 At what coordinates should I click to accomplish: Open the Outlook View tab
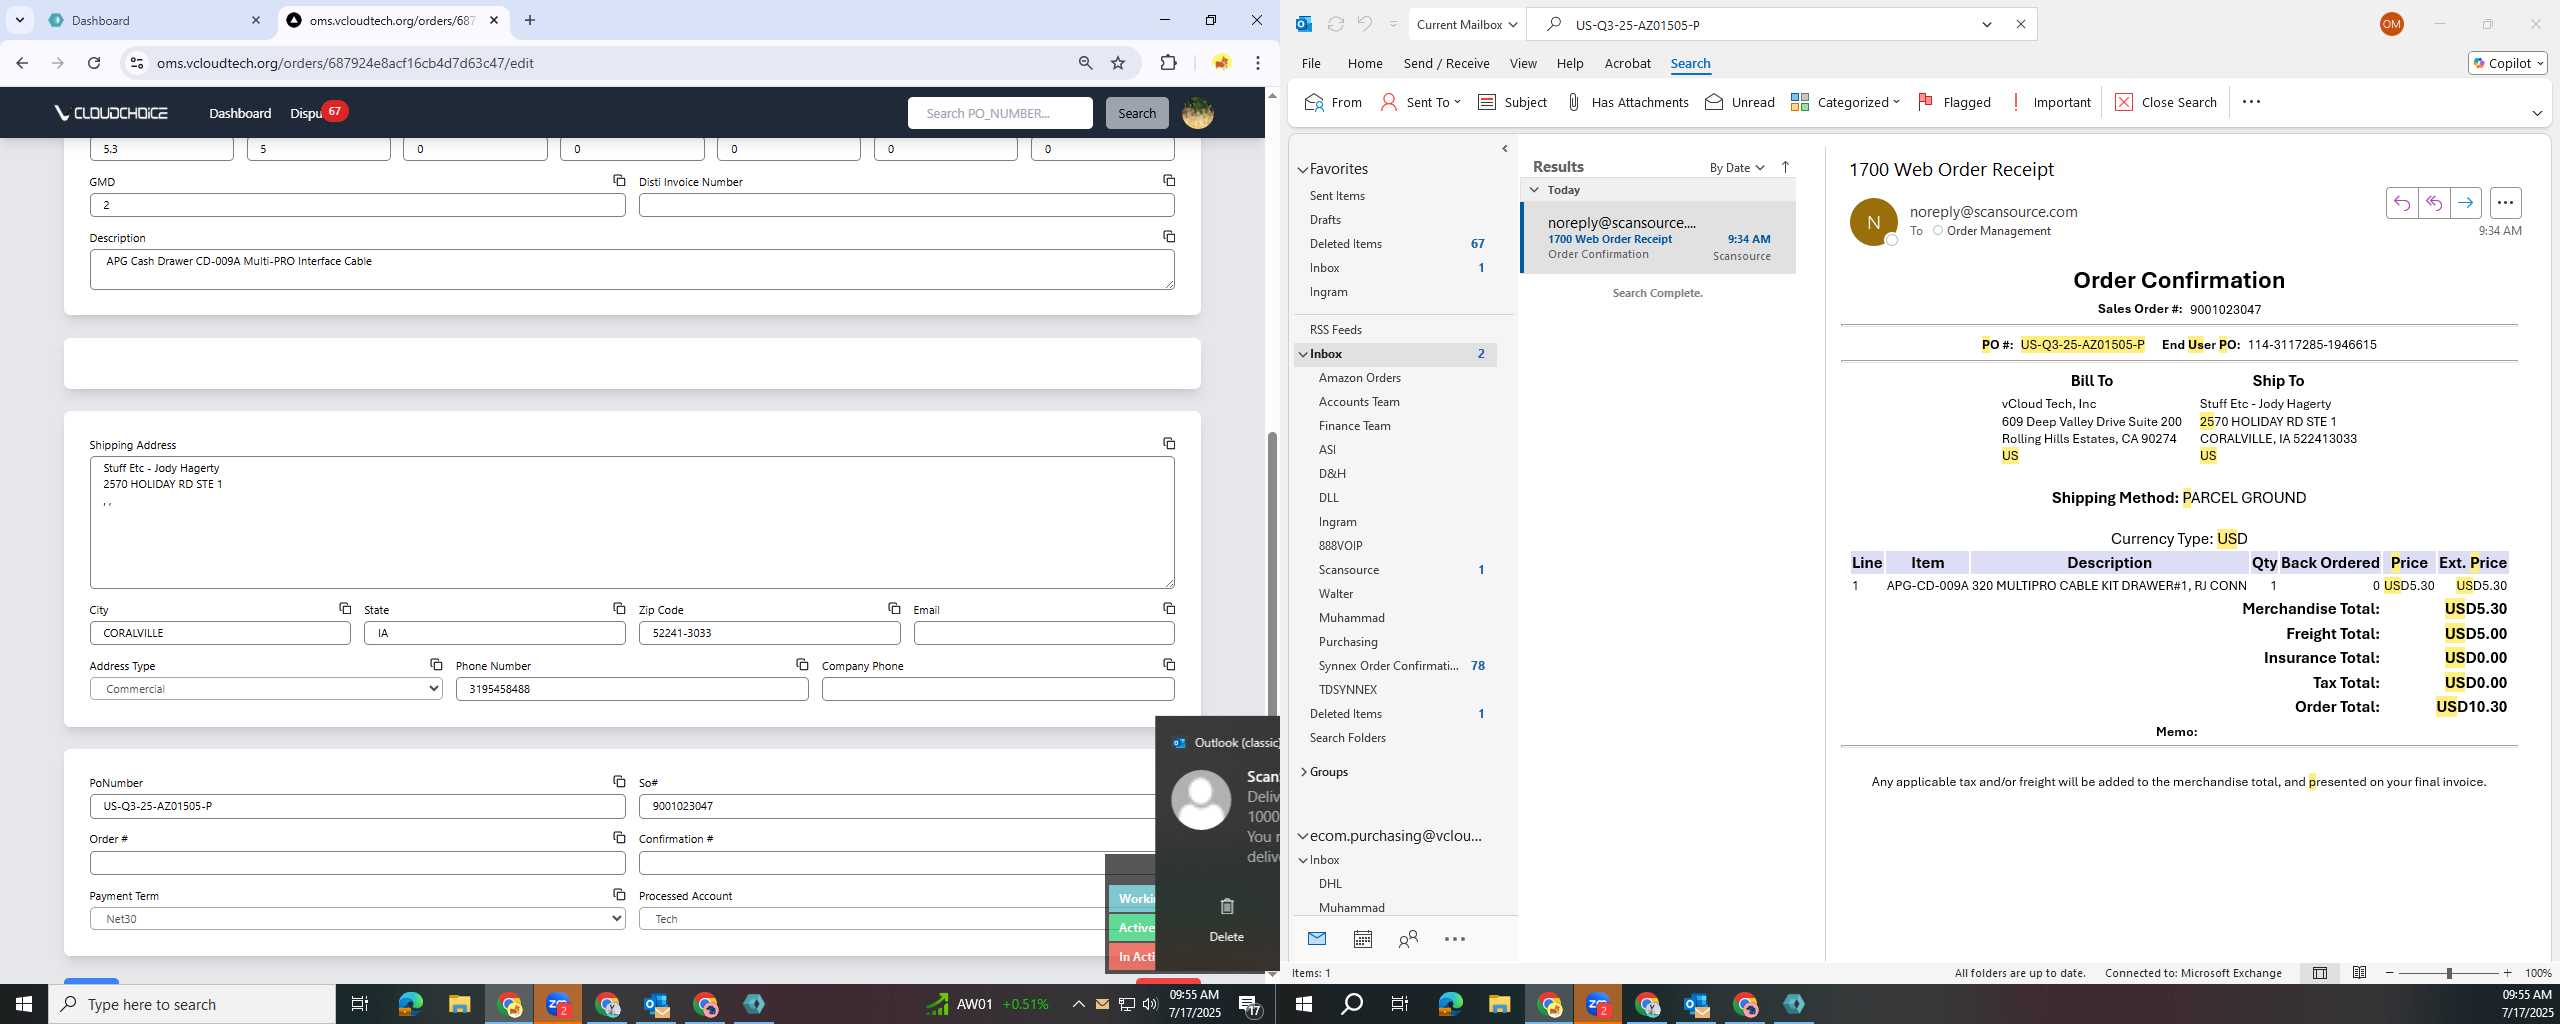(x=1522, y=63)
